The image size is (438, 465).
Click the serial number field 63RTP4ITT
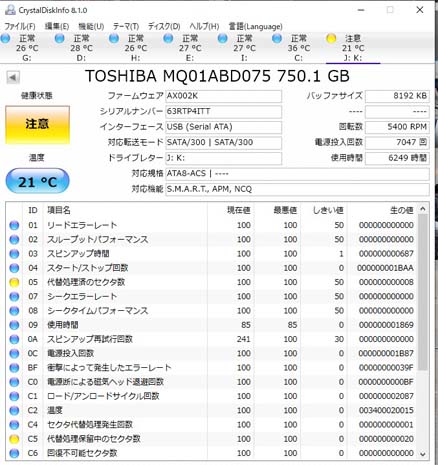[x=224, y=111]
